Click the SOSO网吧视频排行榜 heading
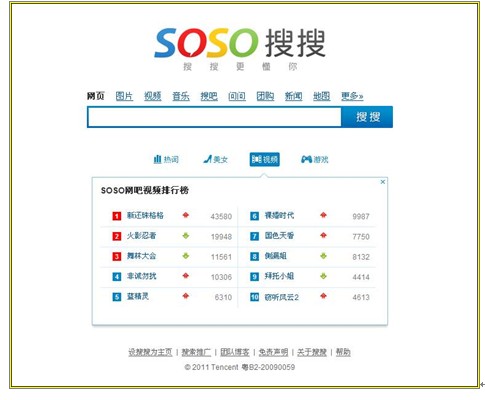The height and width of the screenshot is (400, 485). (145, 190)
